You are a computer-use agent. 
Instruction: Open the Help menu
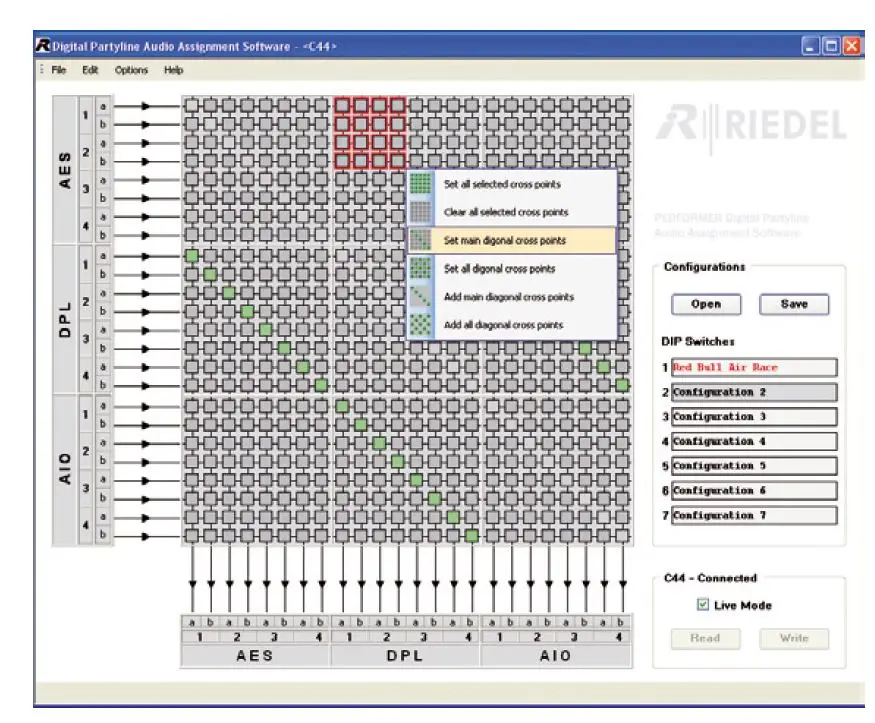(x=174, y=70)
